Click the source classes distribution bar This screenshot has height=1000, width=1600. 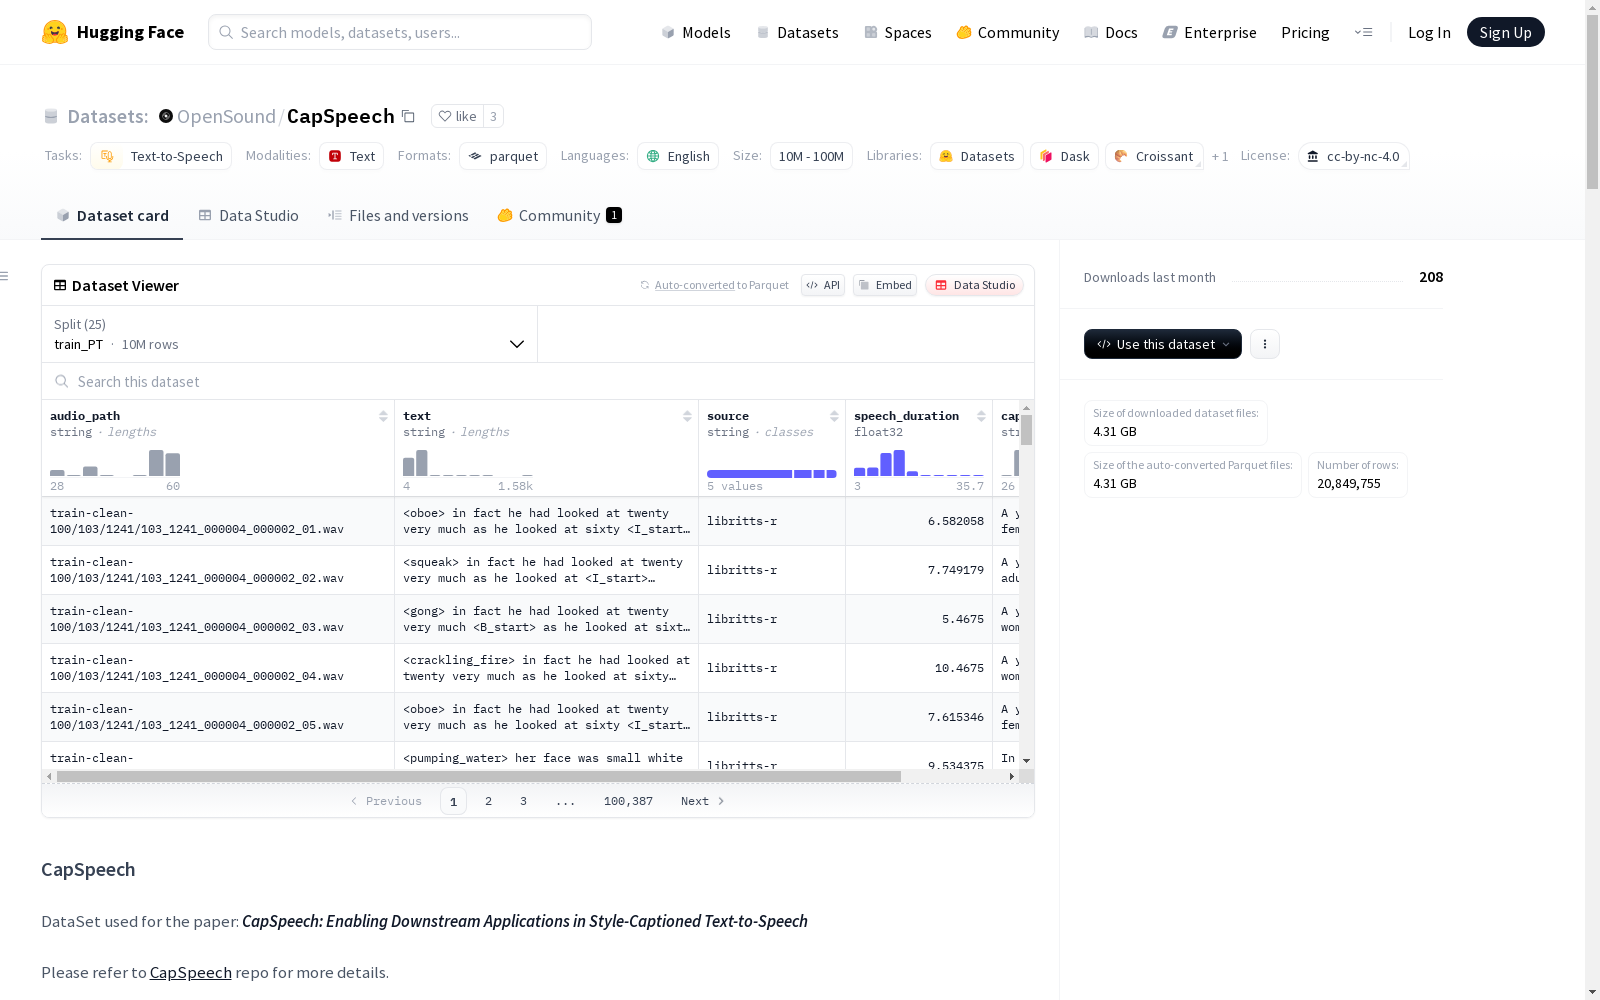pyautogui.click(x=772, y=474)
